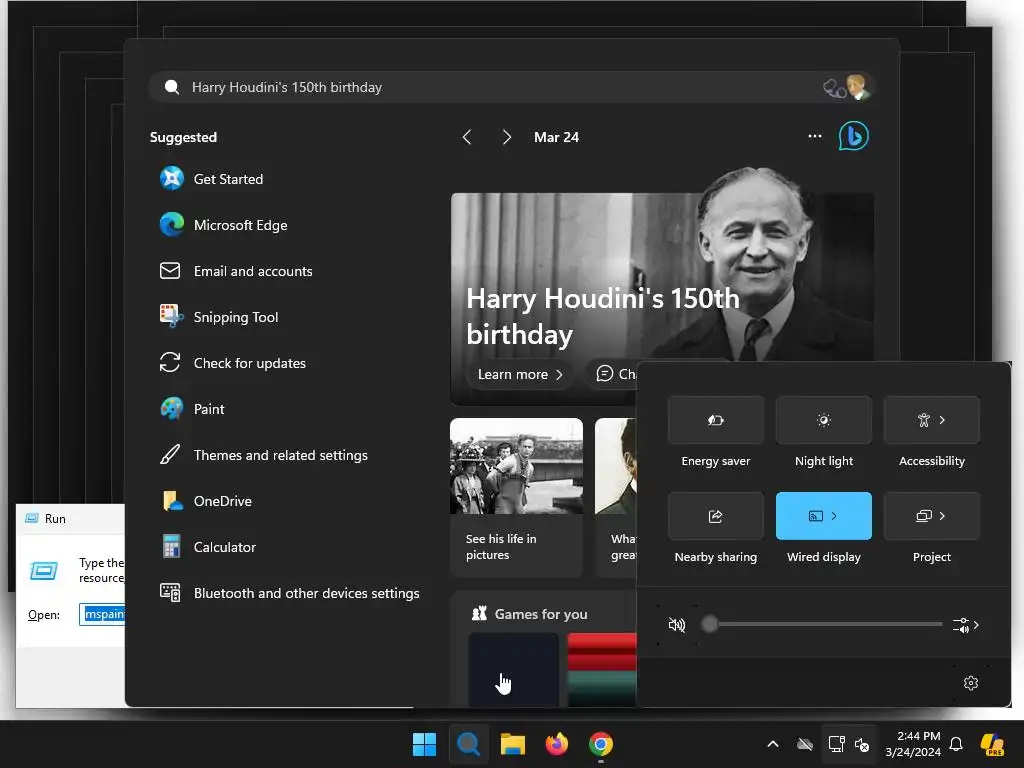Image resolution: width=1024 pixels, height=768 pixels.
Task: Open Email and accounts settings
Action: [236, 271]
